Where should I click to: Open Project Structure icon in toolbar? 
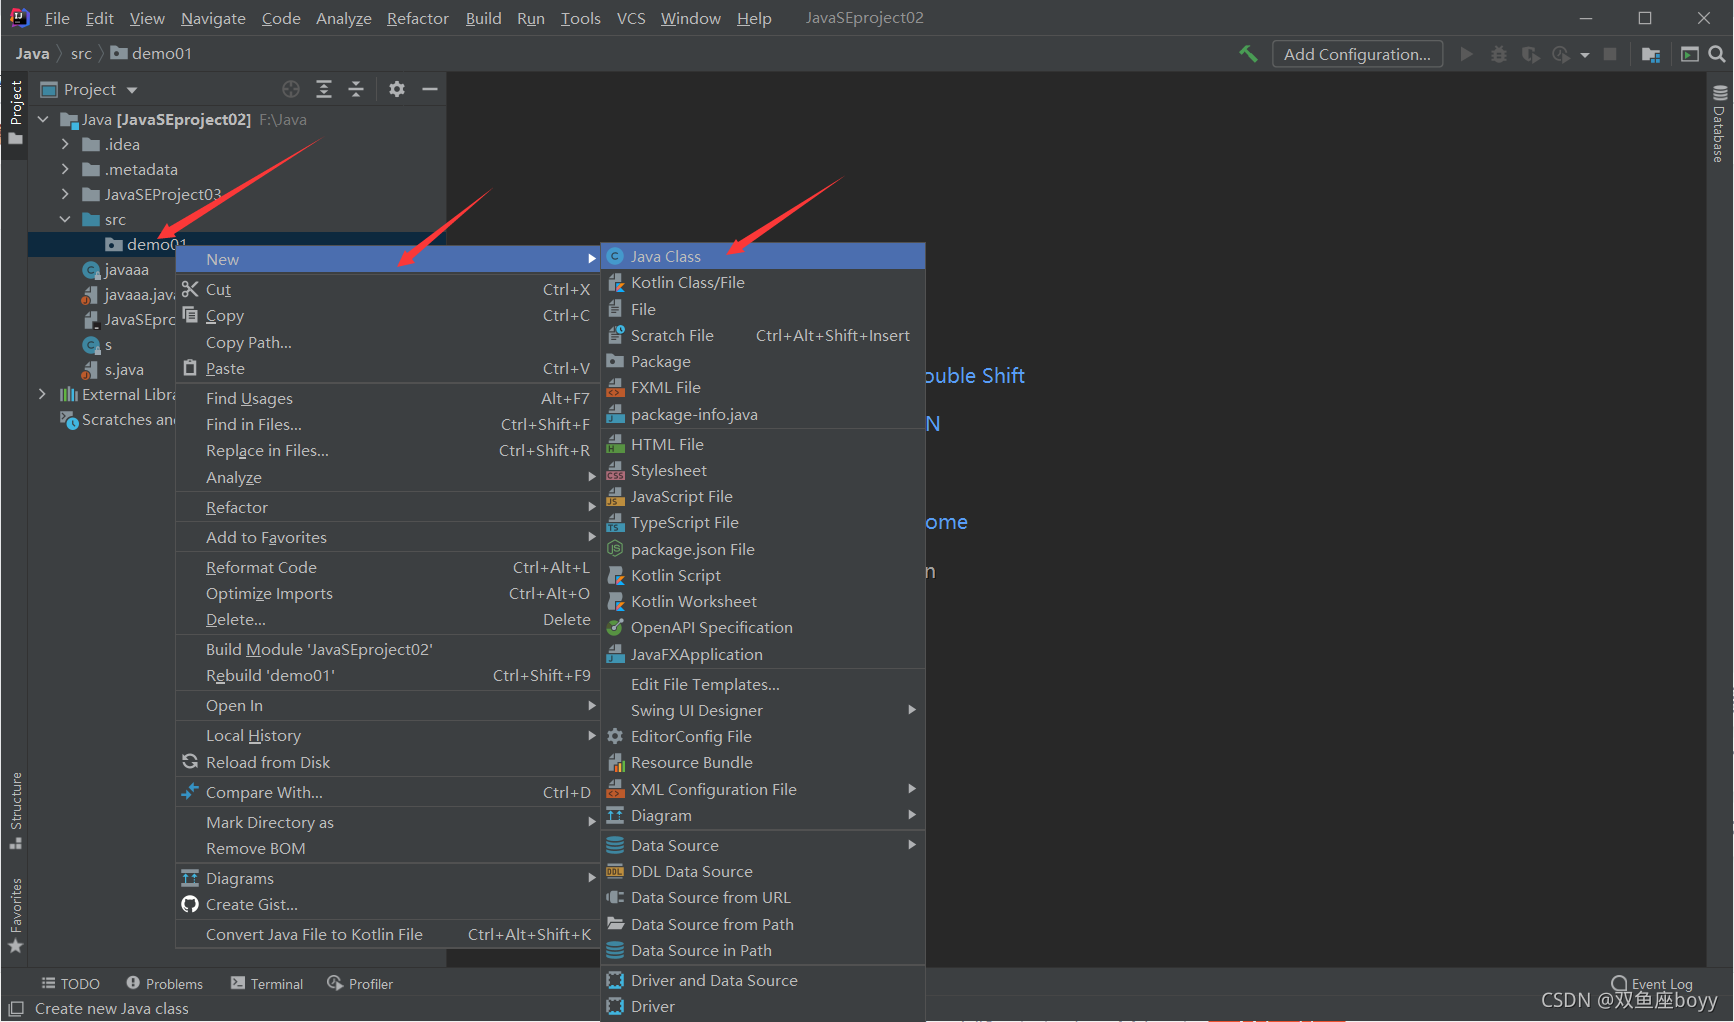click(x=1651, y=54)
